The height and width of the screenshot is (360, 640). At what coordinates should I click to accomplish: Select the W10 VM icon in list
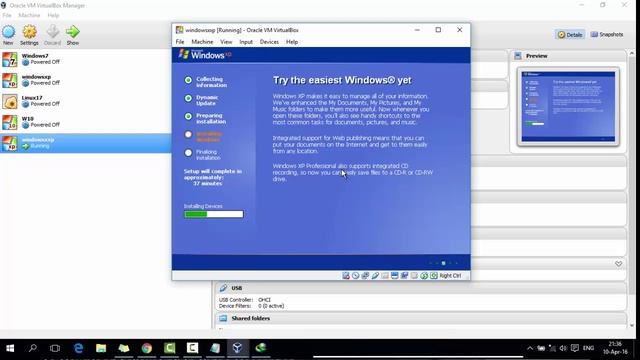pyautogui.click(x=10, y=122)
